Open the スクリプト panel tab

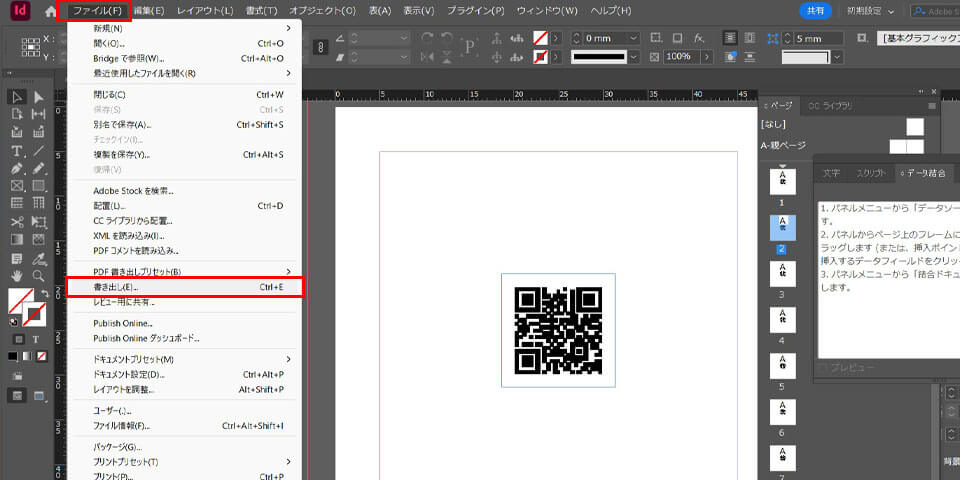tap(871, 173)
